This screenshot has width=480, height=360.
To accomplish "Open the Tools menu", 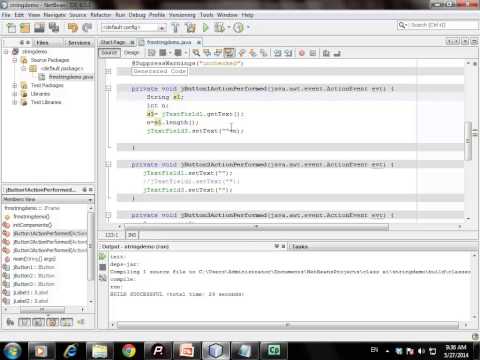I will click(x=207, y=15).
